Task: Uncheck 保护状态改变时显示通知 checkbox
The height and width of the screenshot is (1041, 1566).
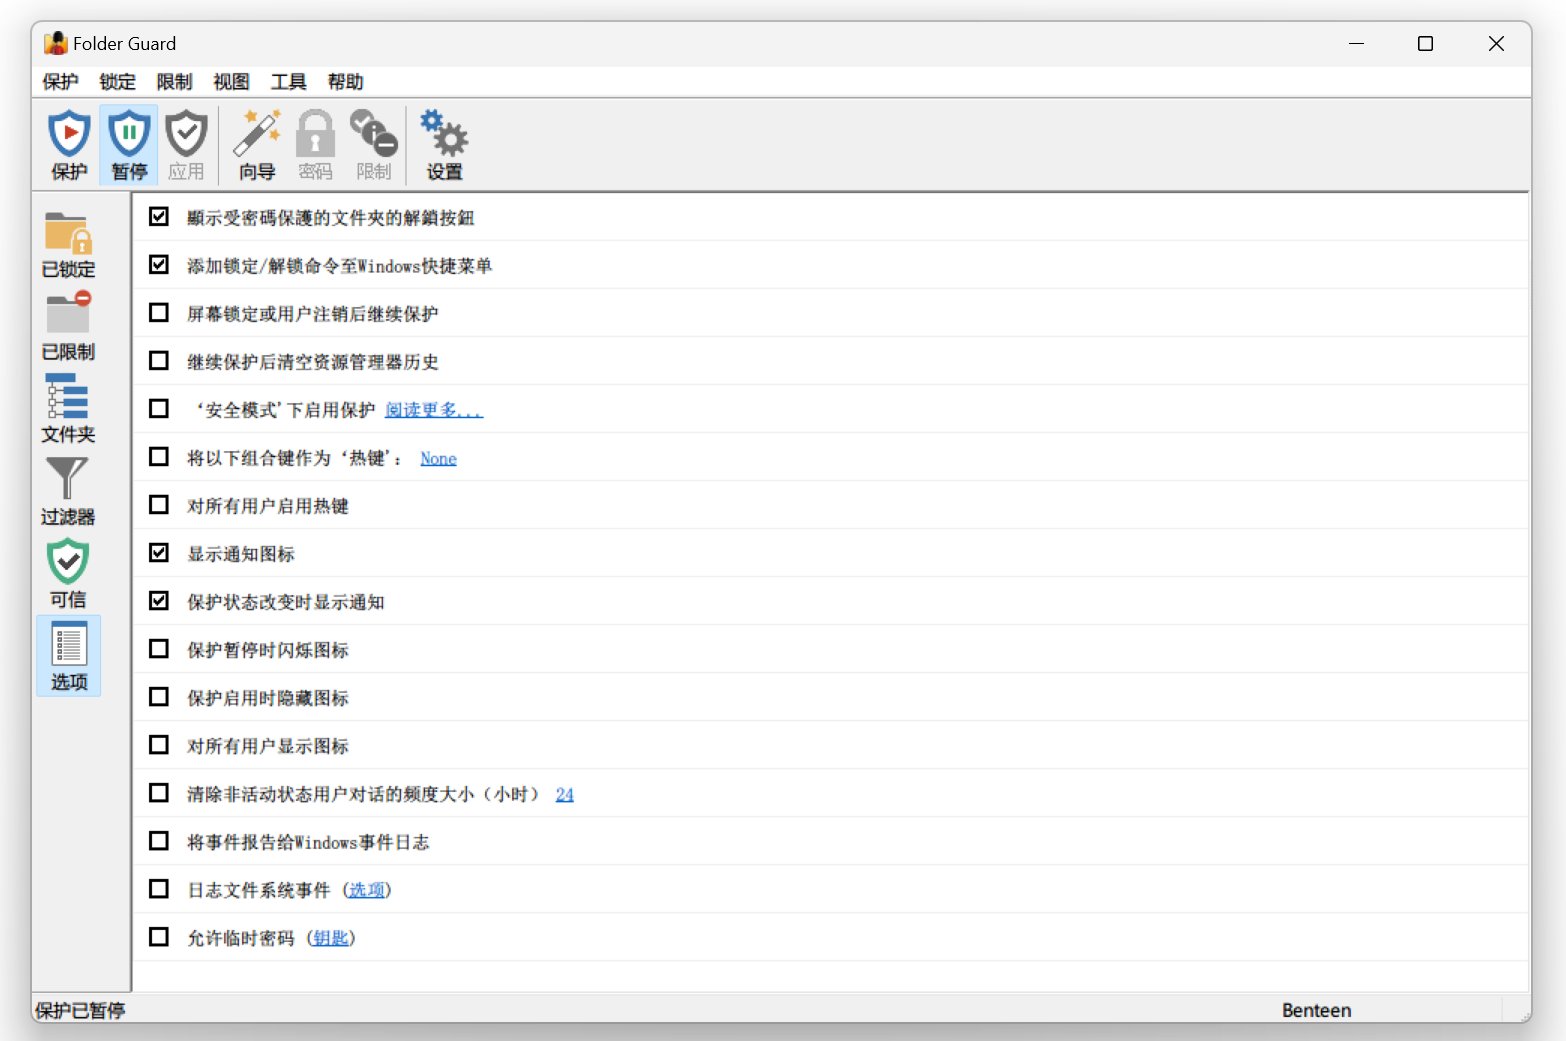Action: [159, 600]
